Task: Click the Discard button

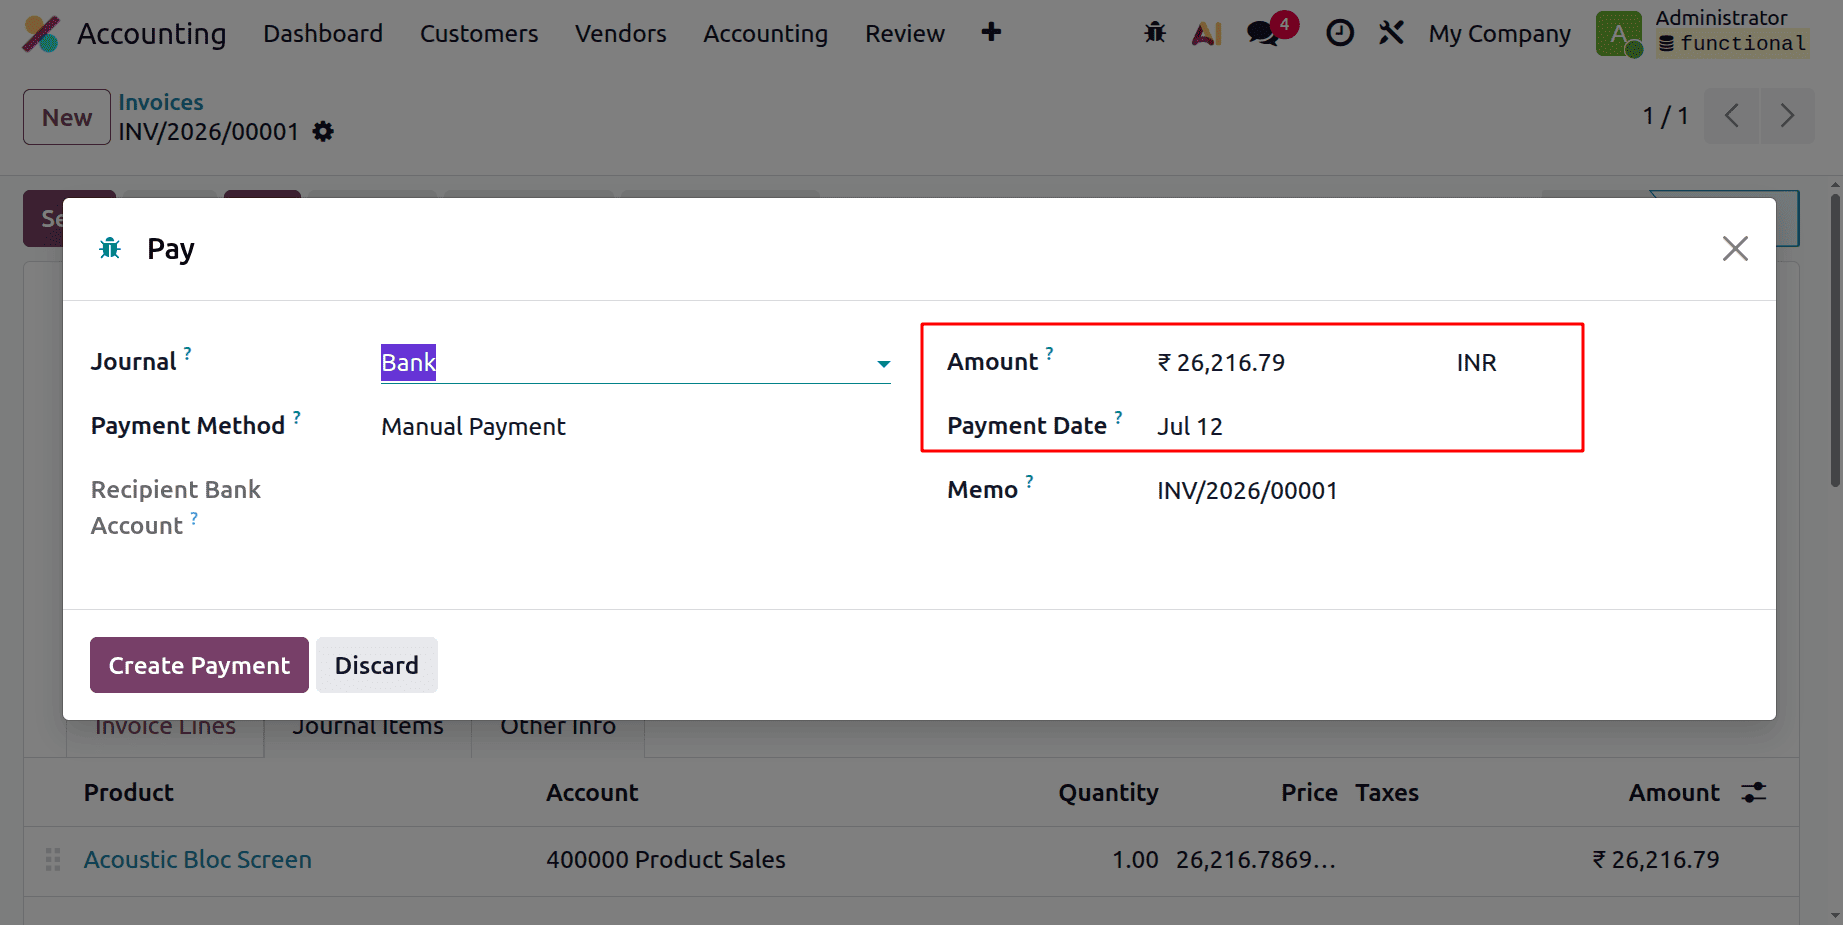Action: pos(377,665)
